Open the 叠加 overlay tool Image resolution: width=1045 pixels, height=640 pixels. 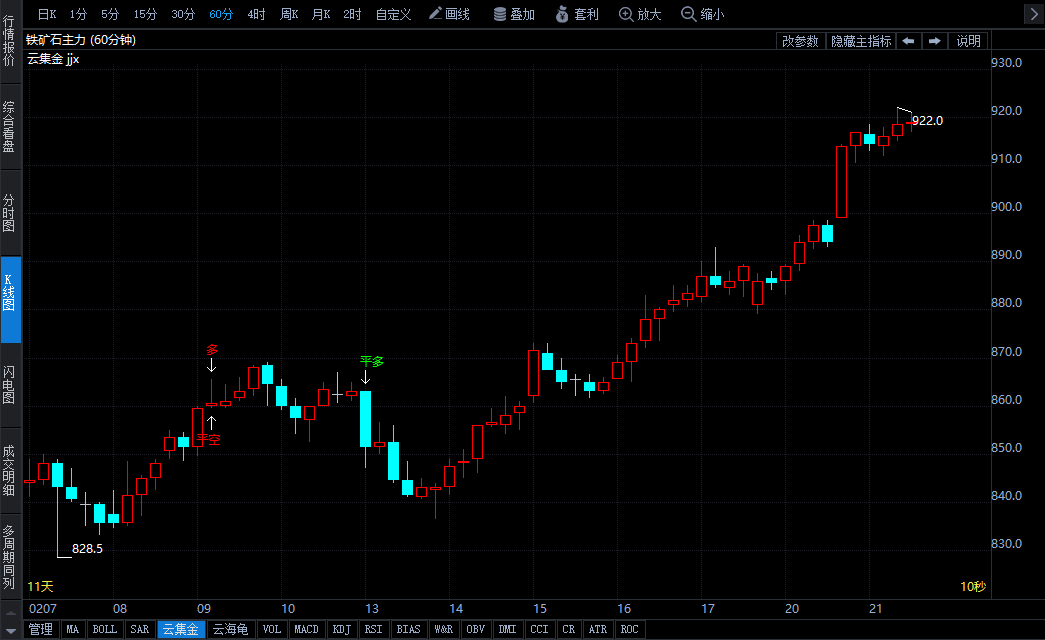coord(514,14)
